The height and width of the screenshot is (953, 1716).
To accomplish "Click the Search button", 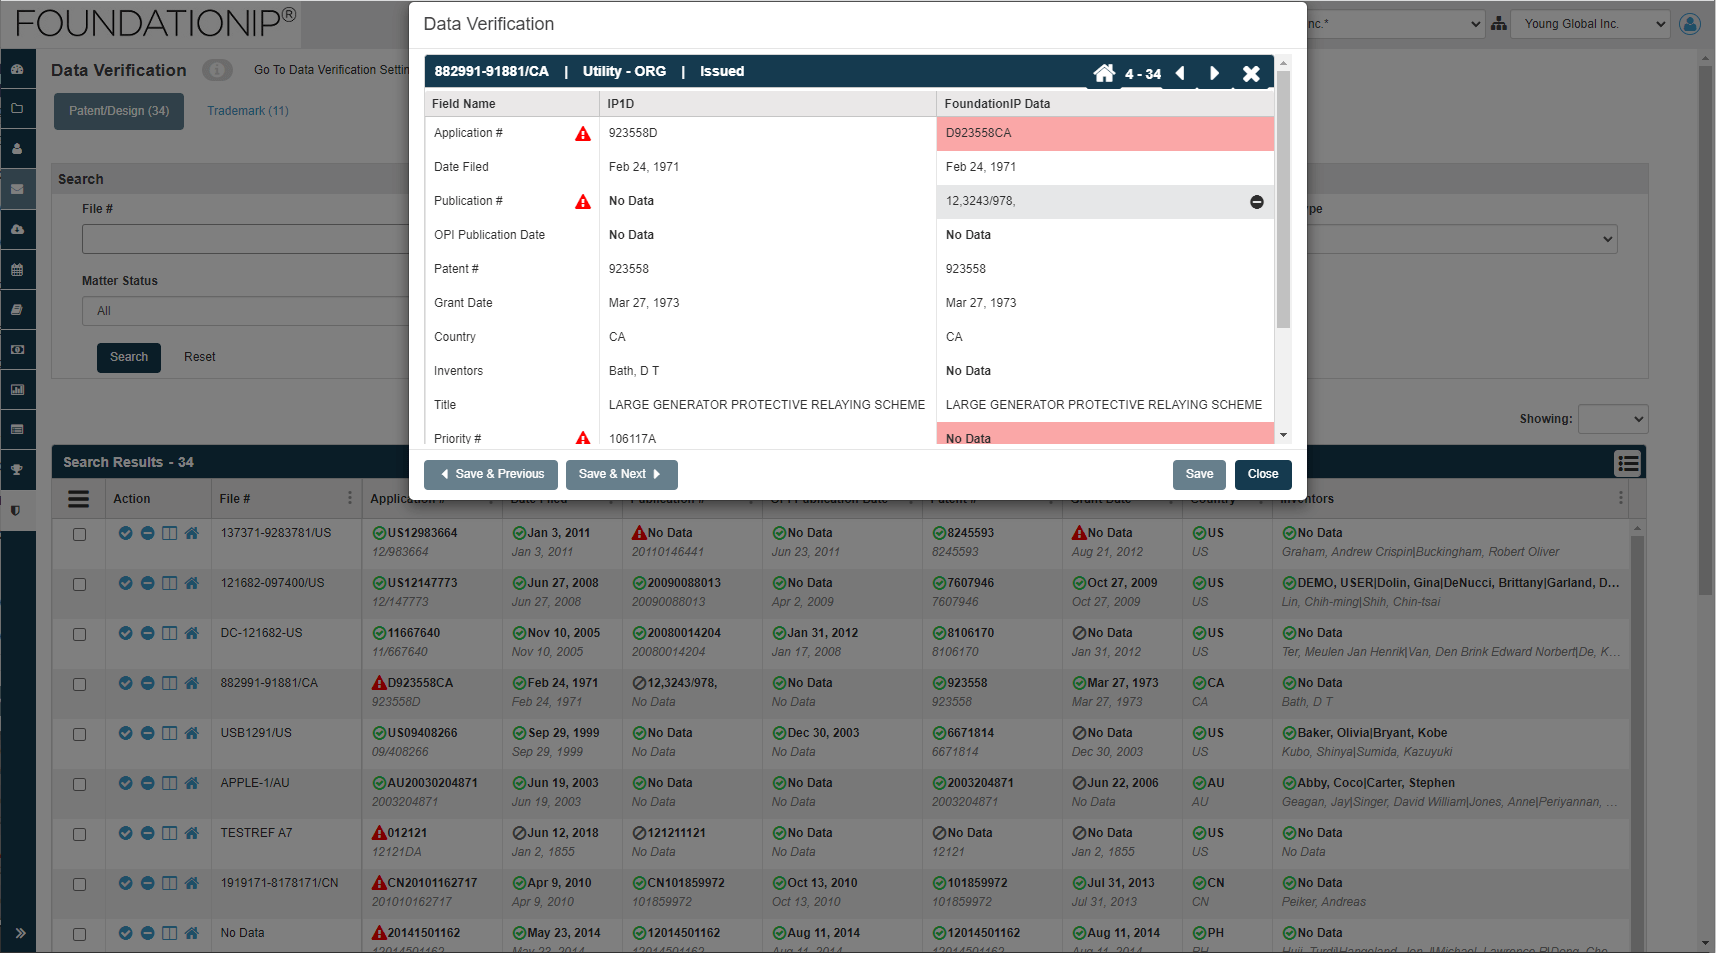I will (x=129, y=357).
